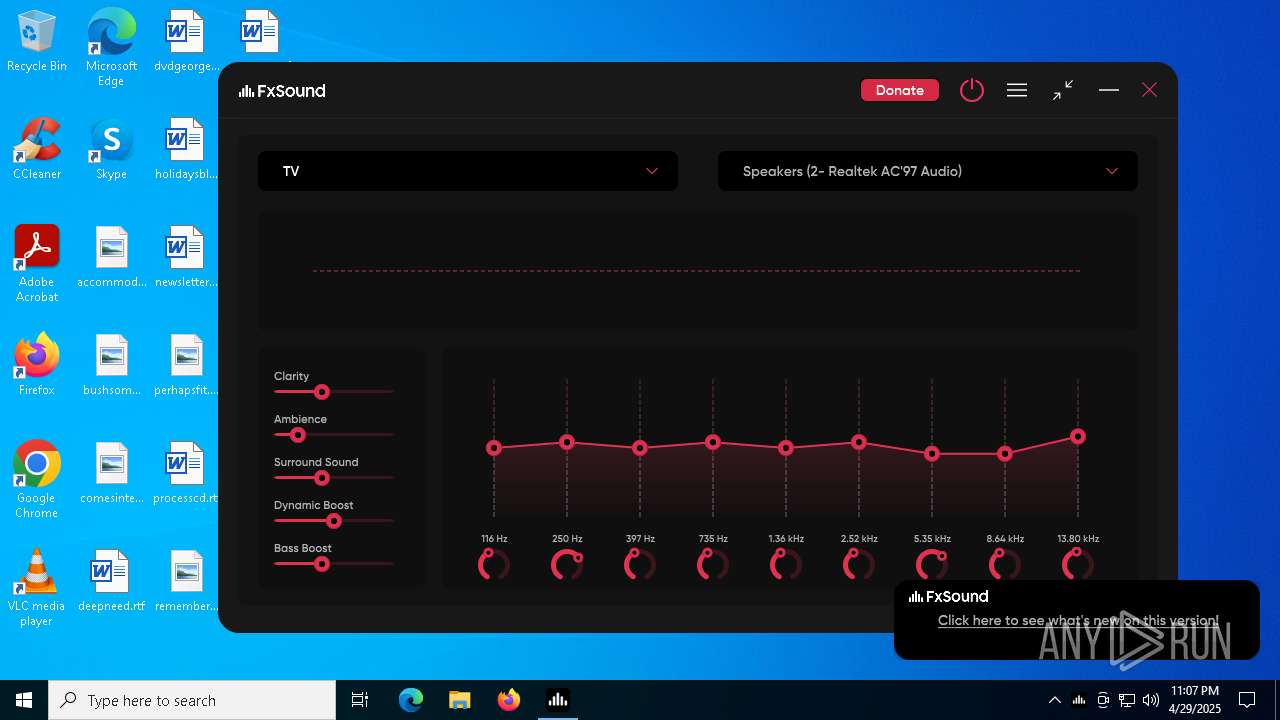Viewport: 1280px width, 720px height.
Task: Click the 250 Hz EQ band point
Action: (x=567, y=442)
